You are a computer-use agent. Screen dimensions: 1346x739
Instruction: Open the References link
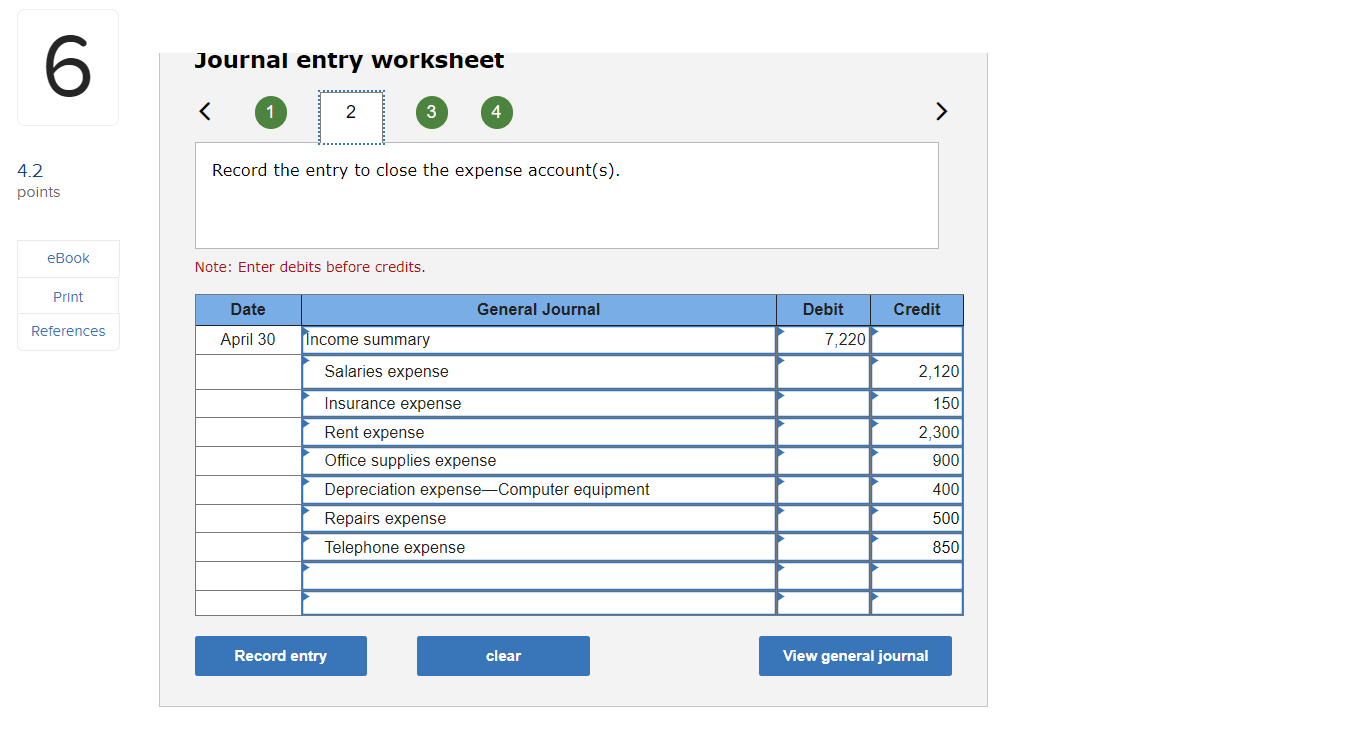point(68,331)
